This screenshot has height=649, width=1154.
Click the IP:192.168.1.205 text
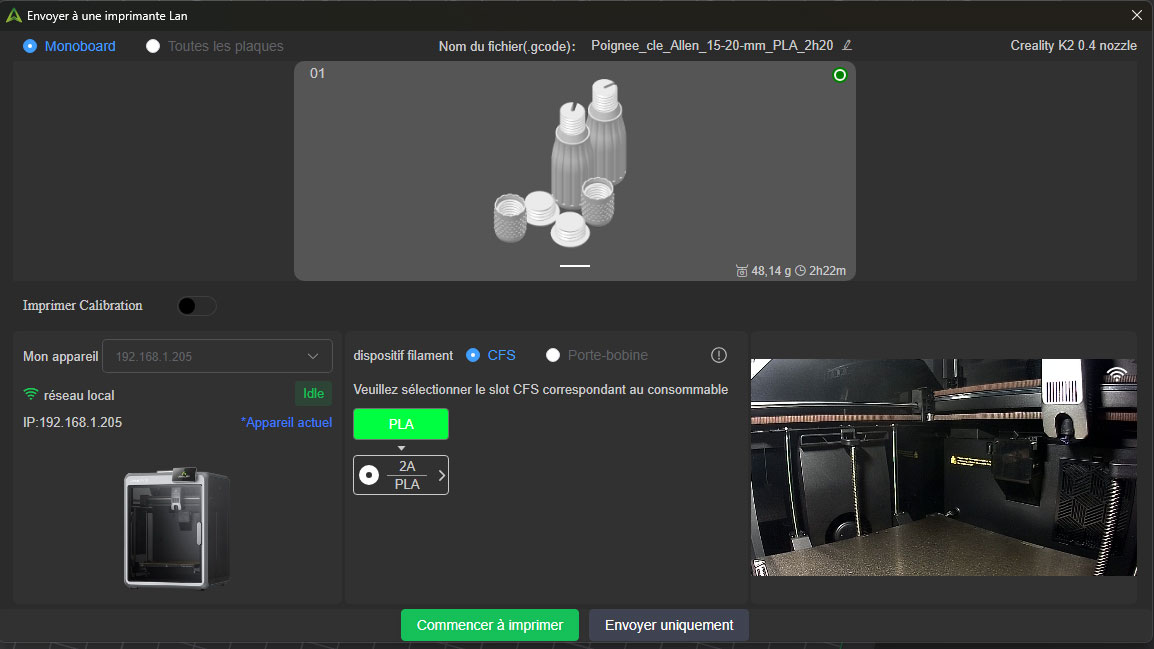[x=72, y=422]
